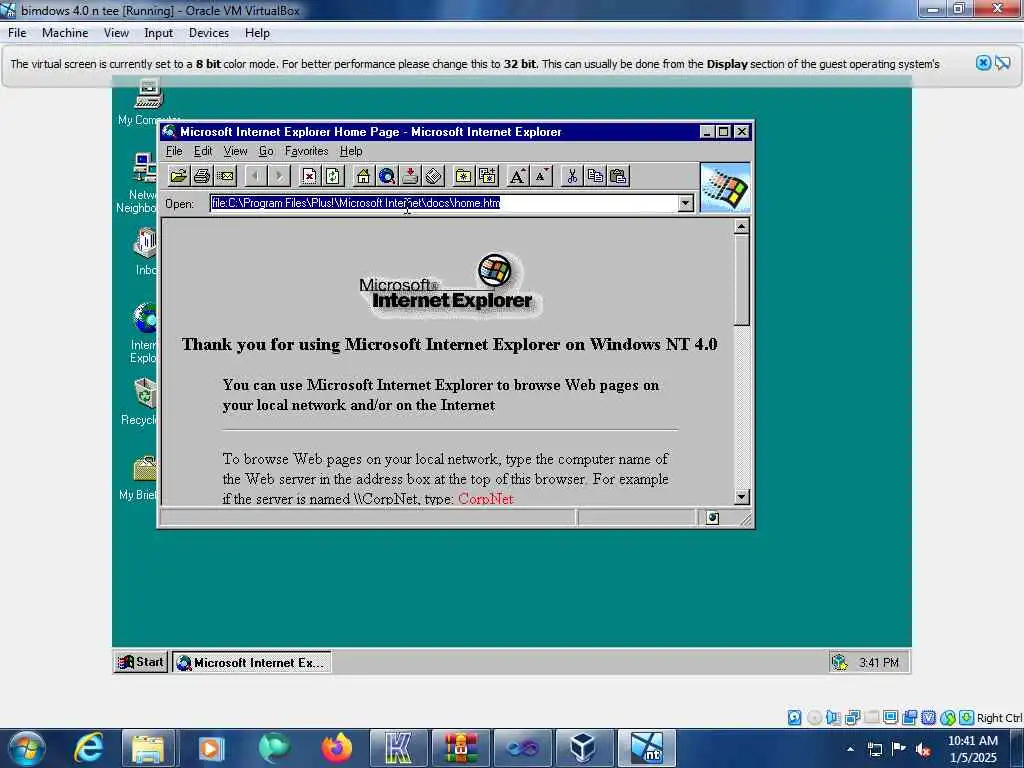
Task: Click the suppress notification icon beside close
Action: pyautogui.click(x=1003, y=63)
